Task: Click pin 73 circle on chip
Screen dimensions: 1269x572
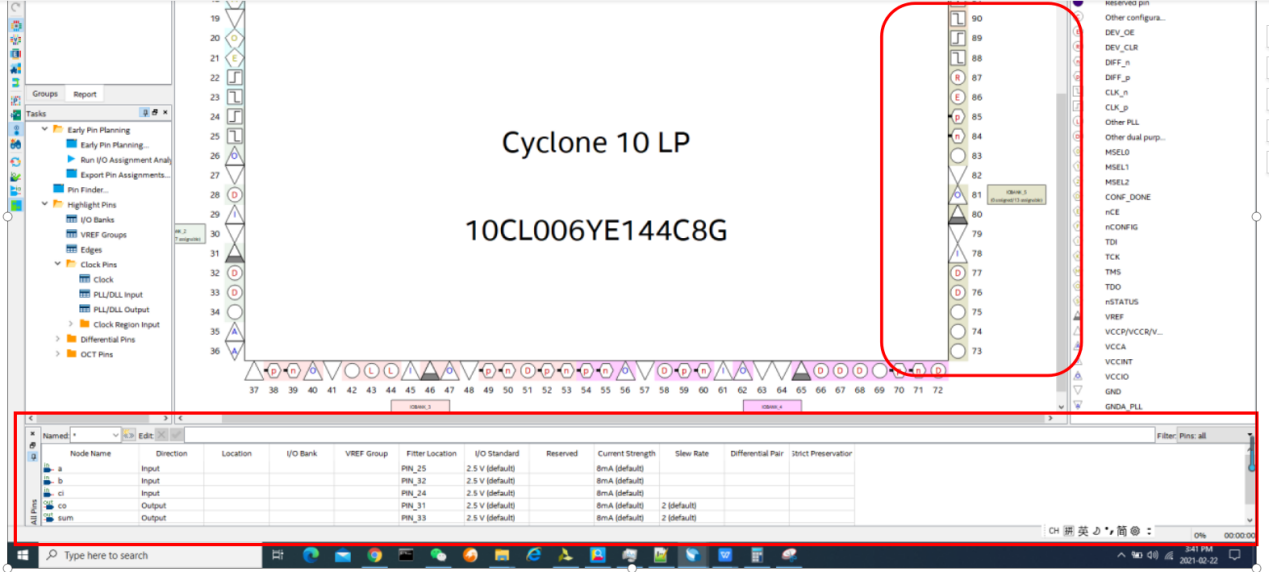Action: click(x=957, y=351)
